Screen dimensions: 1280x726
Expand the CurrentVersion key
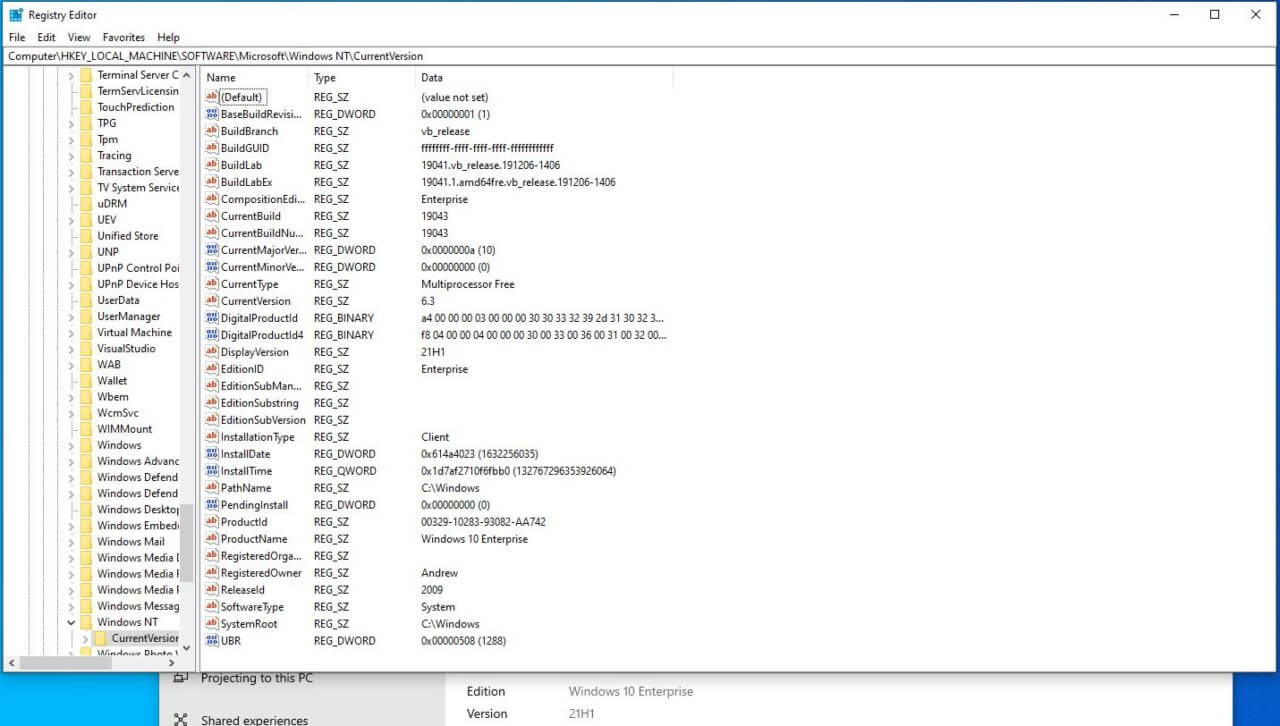tap(86, 638)
